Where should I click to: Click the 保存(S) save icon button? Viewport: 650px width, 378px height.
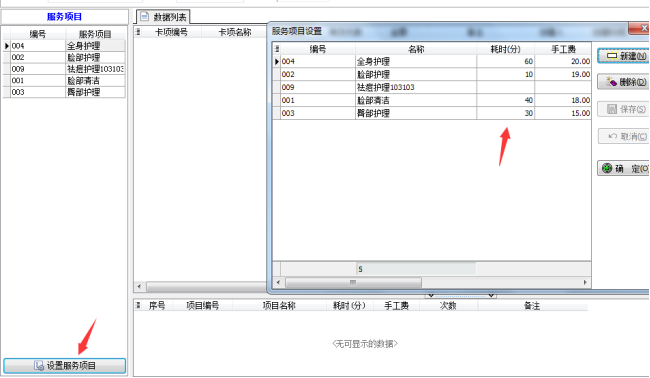click(x=612, y=109)
